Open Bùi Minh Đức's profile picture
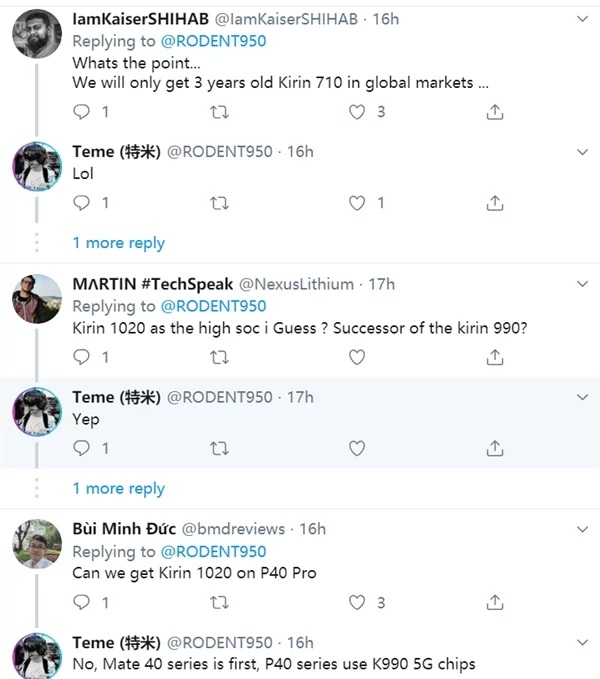This screenshot has width=600, height=679. (37, 544)
